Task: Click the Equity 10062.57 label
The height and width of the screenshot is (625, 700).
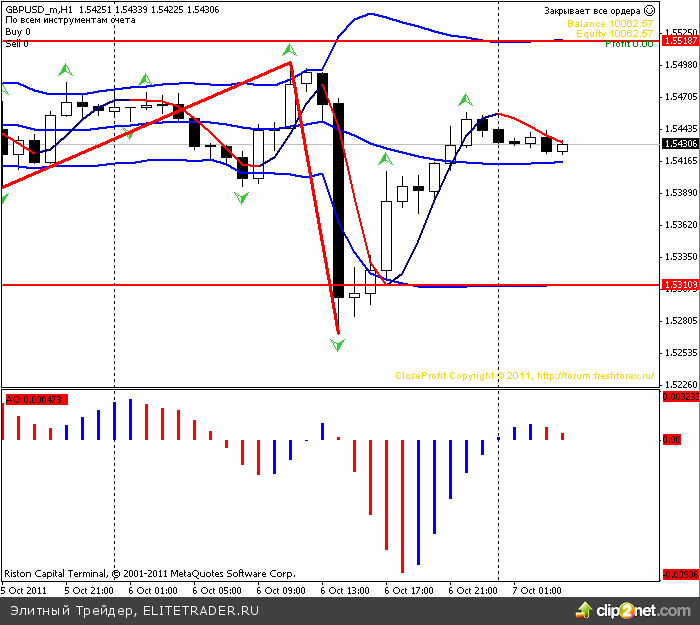Action: [x=613, y=33]
